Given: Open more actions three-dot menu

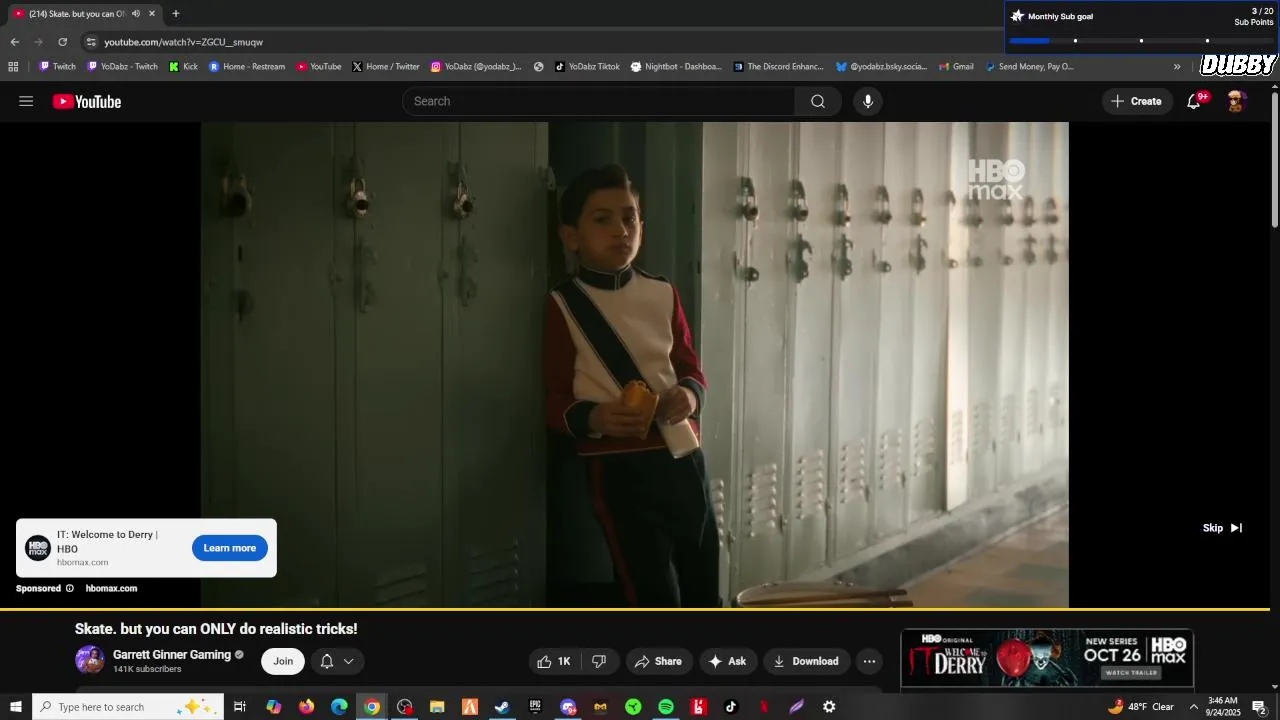Looking at the screenshot, I should click(x=869, y=661).
